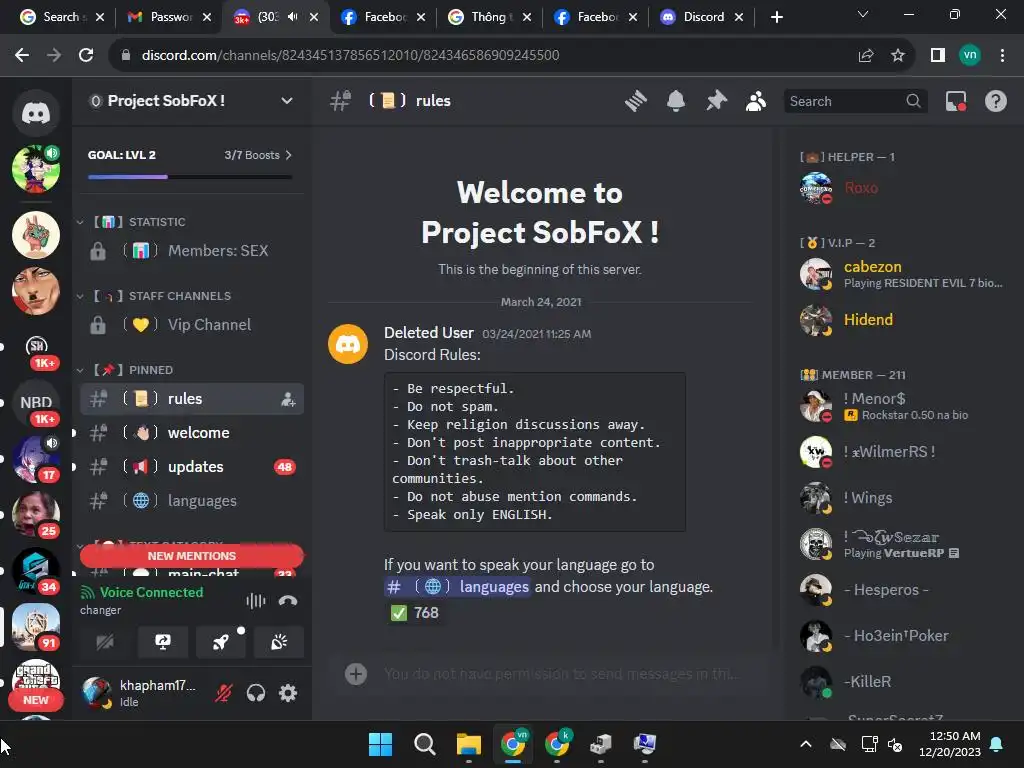Show pinned messages via the pin icon
The image size is (1024, 768).
pyautogui.click(x=716, y=101)
